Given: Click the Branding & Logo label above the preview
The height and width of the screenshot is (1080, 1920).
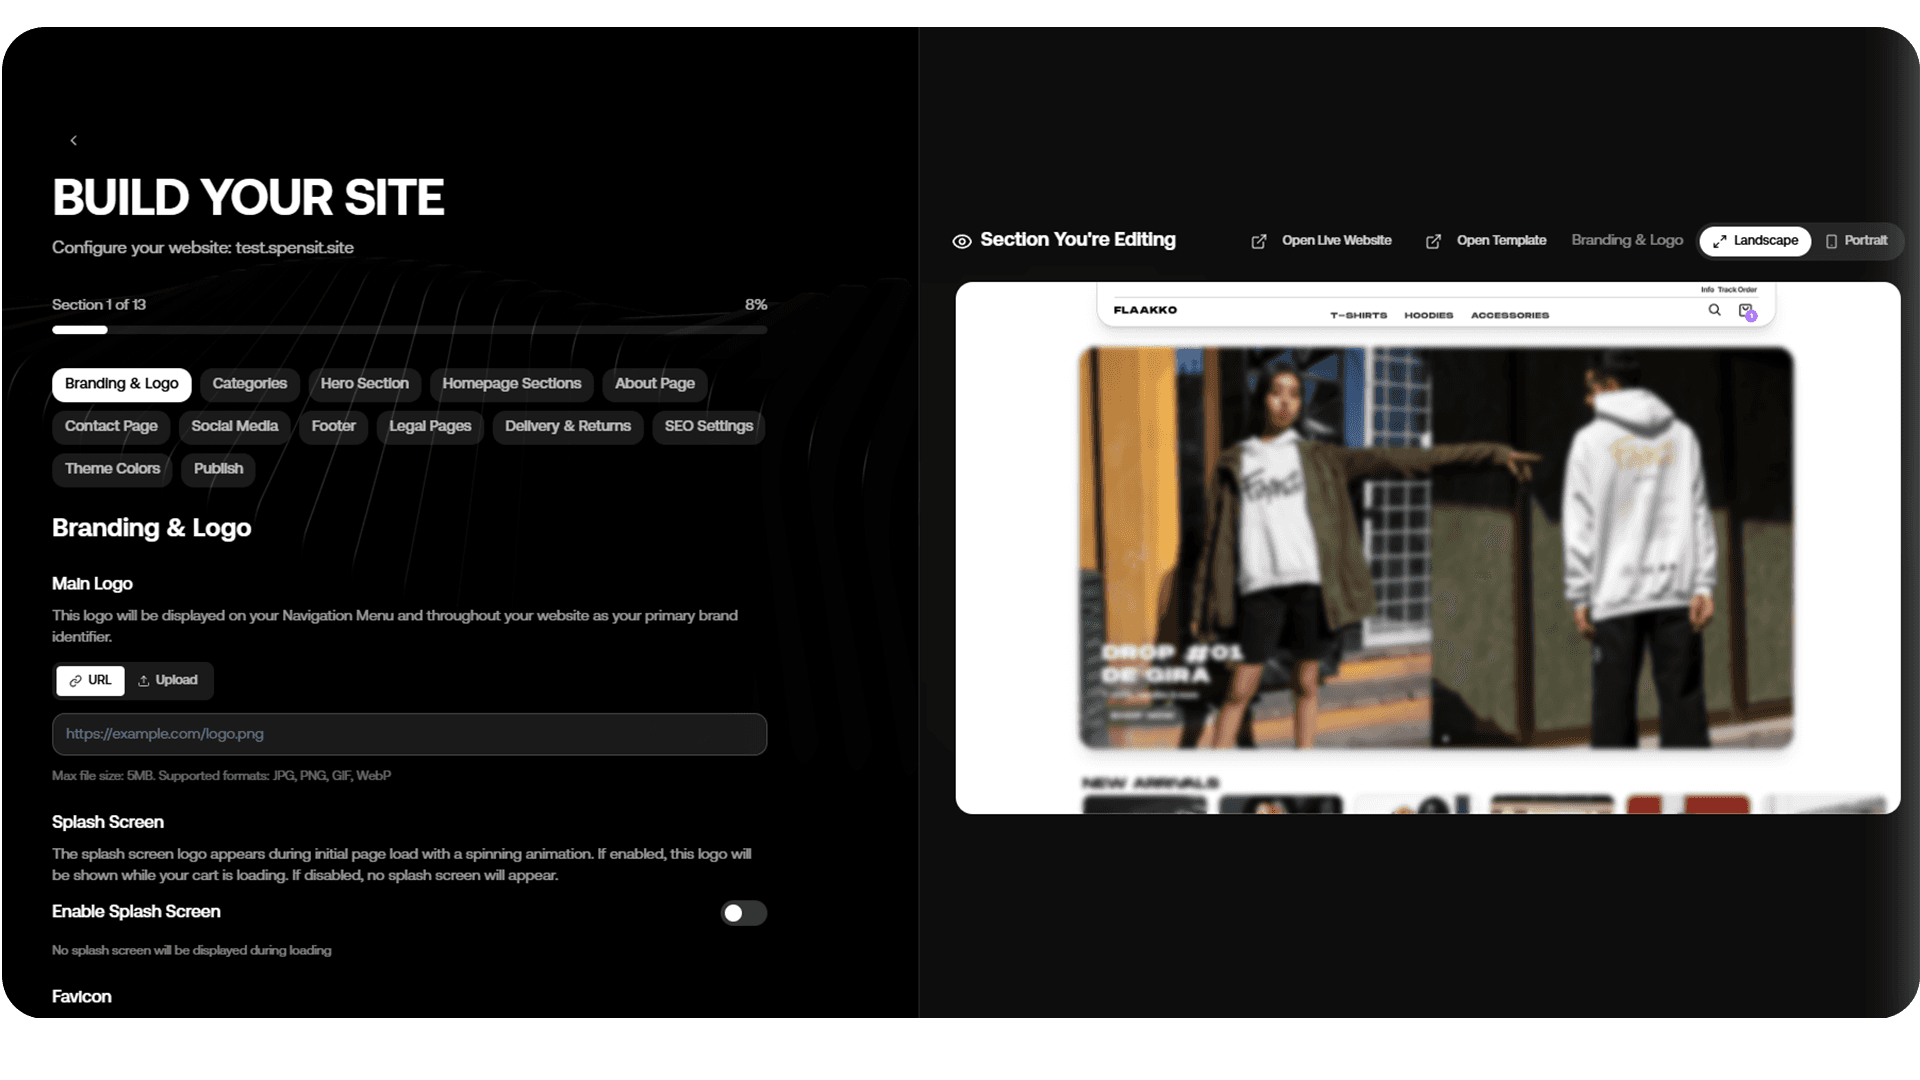Looking at the screenshot, I should [x=1627, y=241].
